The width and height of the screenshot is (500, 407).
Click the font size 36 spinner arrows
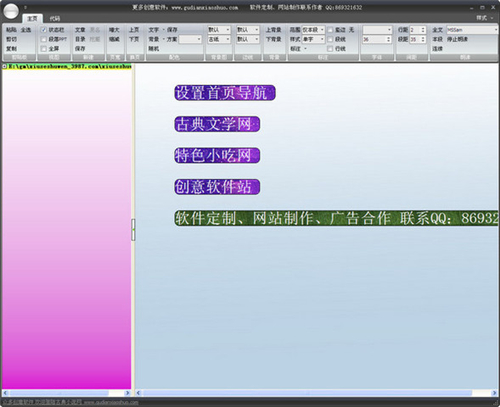click(x=388, y=39)
